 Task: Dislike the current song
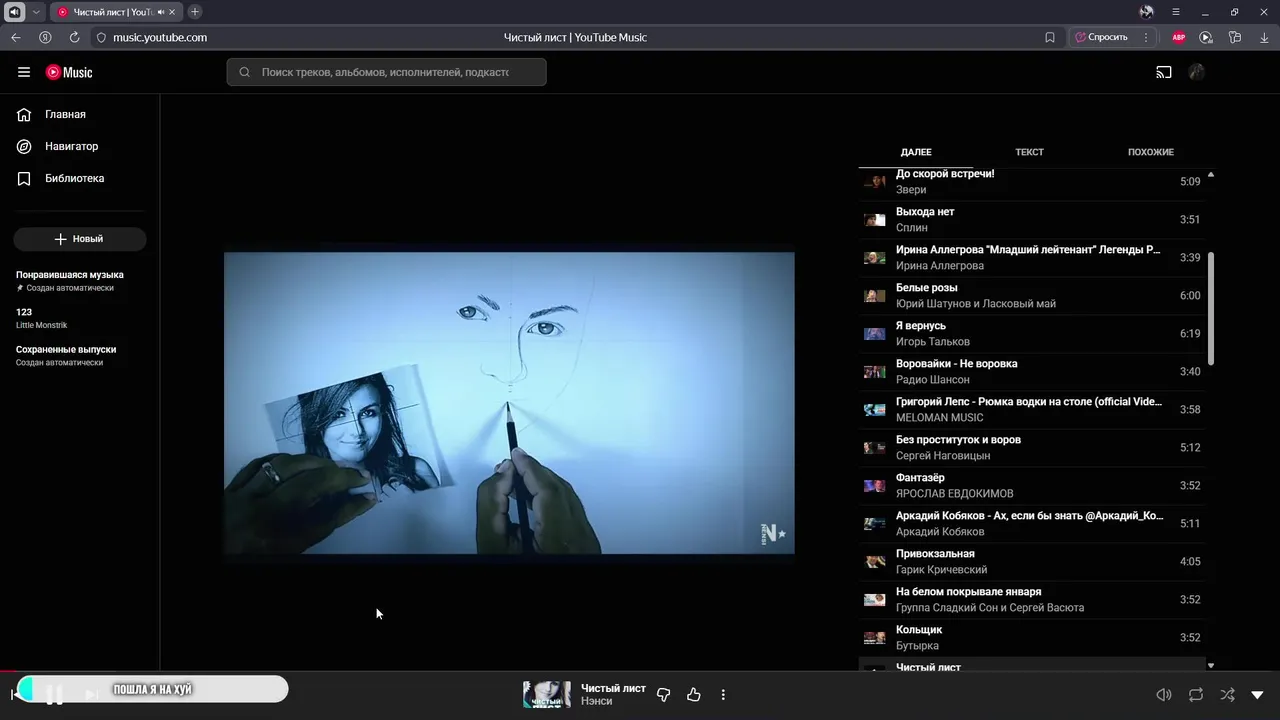pyautogui.click(x=663, y=694)
